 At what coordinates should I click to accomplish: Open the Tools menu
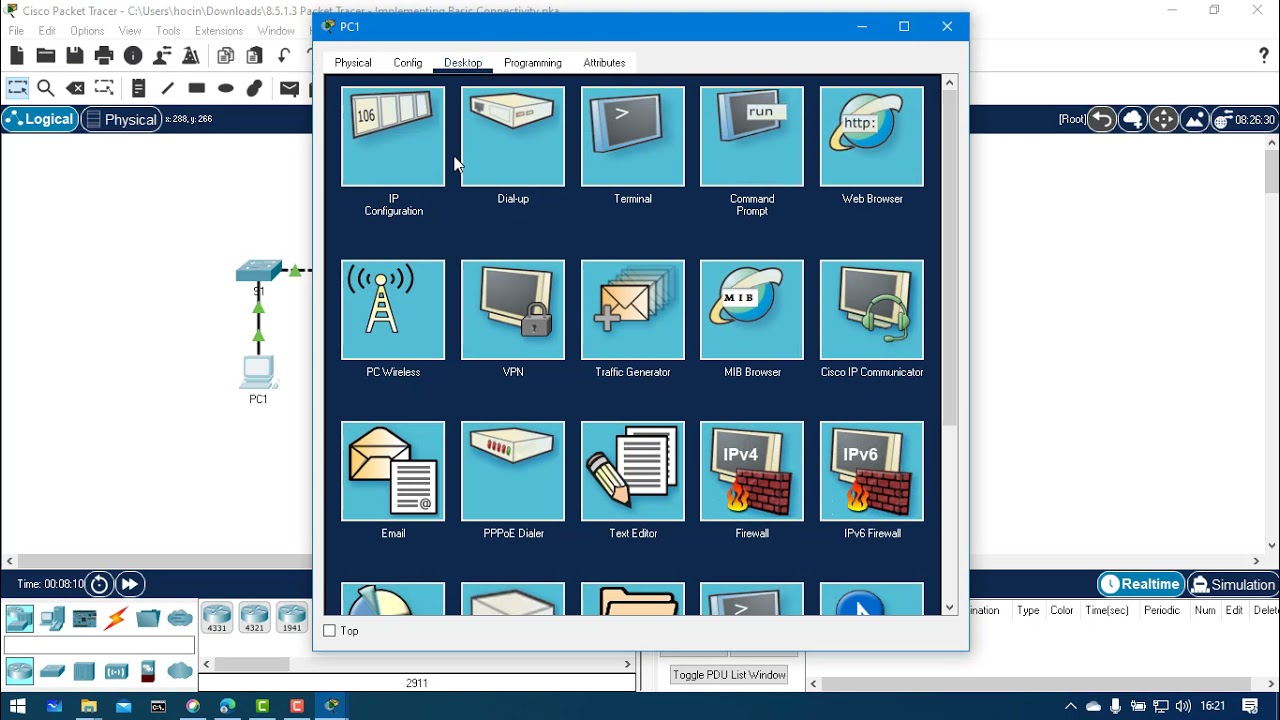click(x=168, y=31)
